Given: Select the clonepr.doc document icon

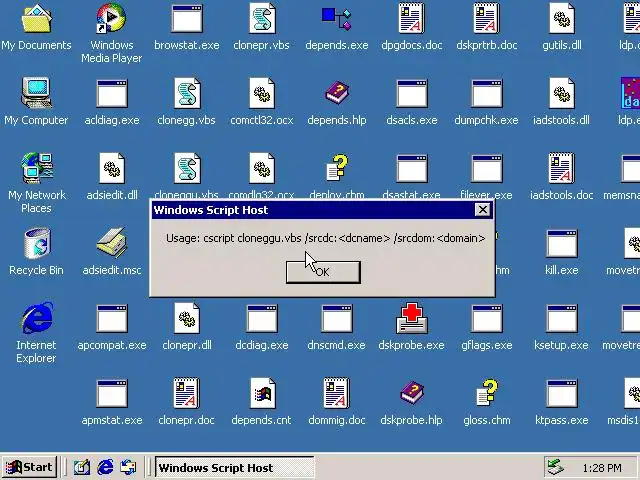Looking at the screenshot, I should click(x=187, y=394).
